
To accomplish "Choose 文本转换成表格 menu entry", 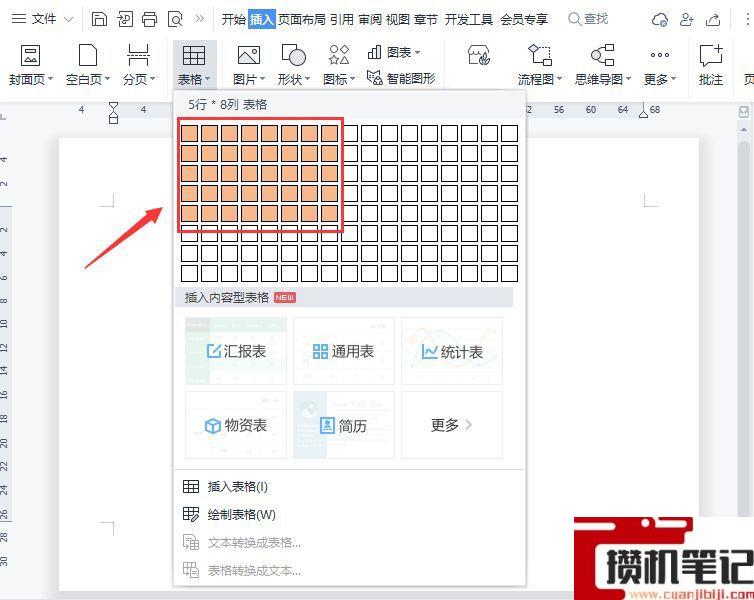I will click(350, 543).
